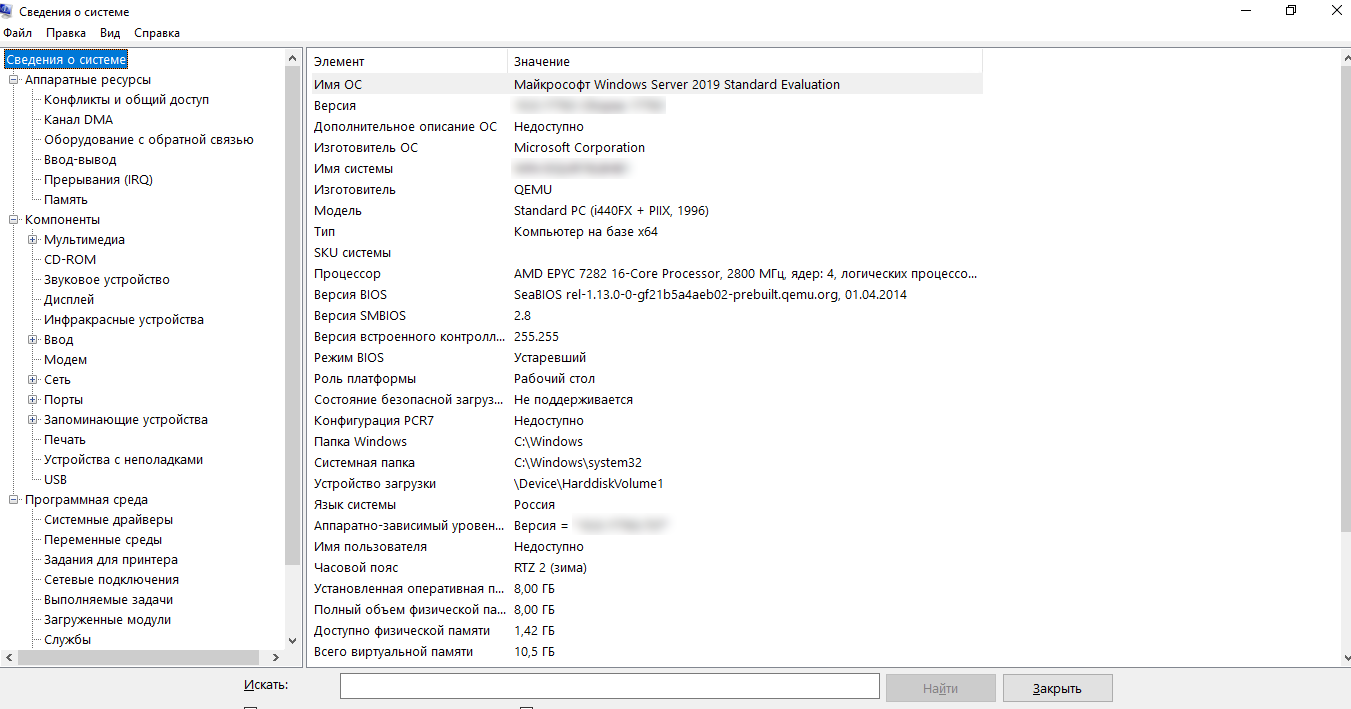Open the Вид menu
The image size is (1351, 709).
(110, 33)
